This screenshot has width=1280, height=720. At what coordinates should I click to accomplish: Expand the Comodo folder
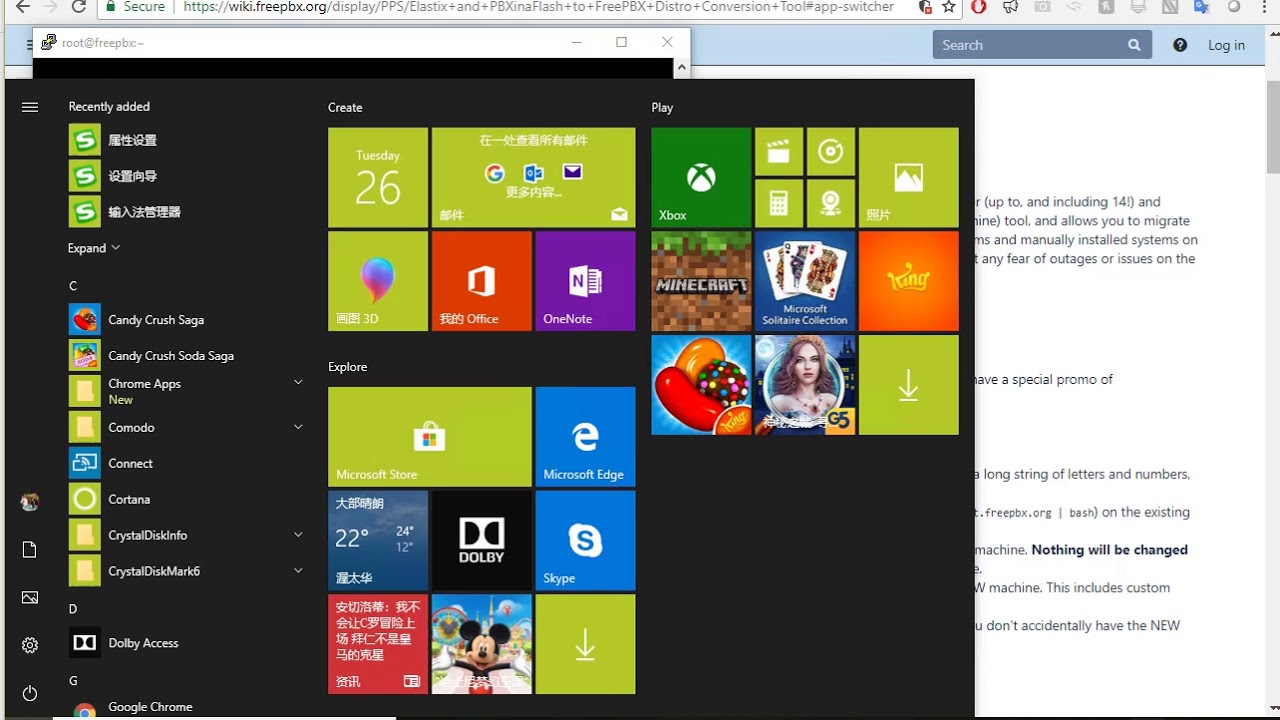[x=298, y=427]
